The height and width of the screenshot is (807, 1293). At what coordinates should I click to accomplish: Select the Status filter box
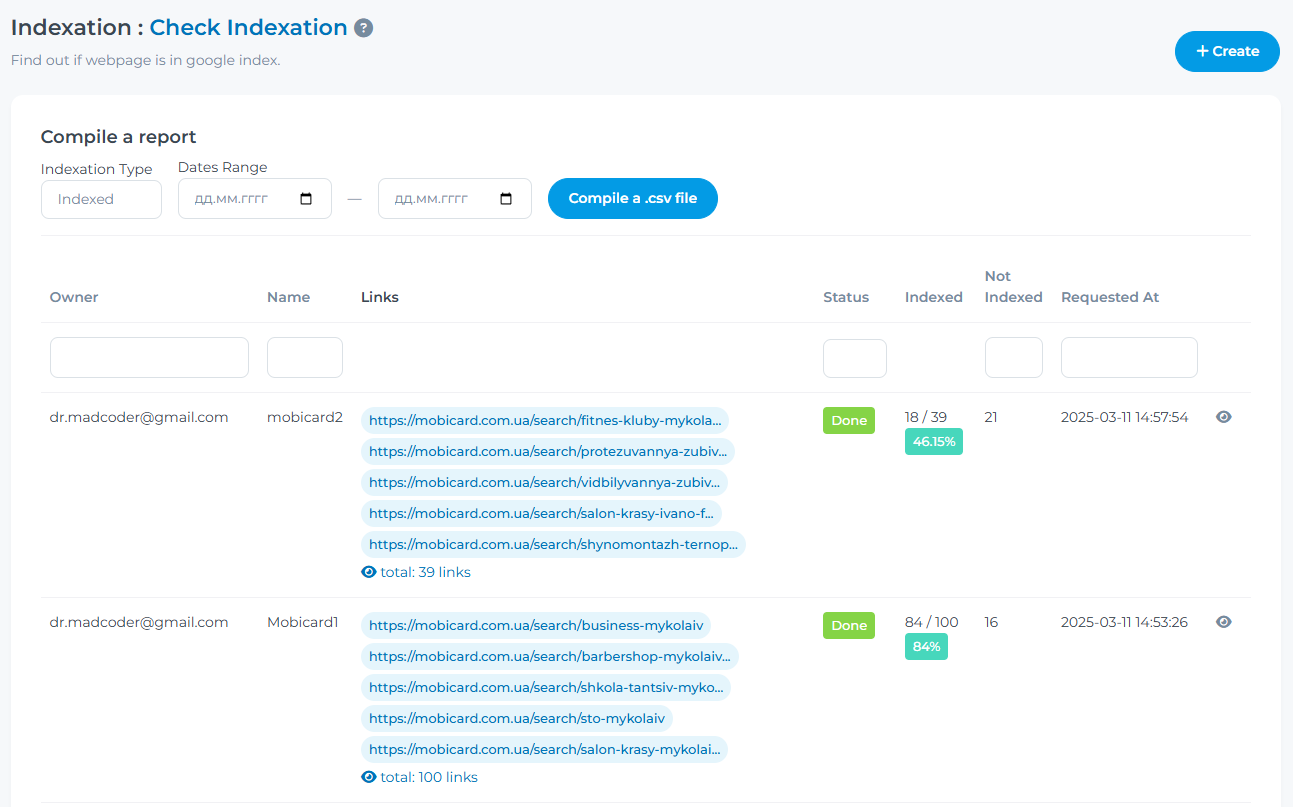tap(854, 358)
